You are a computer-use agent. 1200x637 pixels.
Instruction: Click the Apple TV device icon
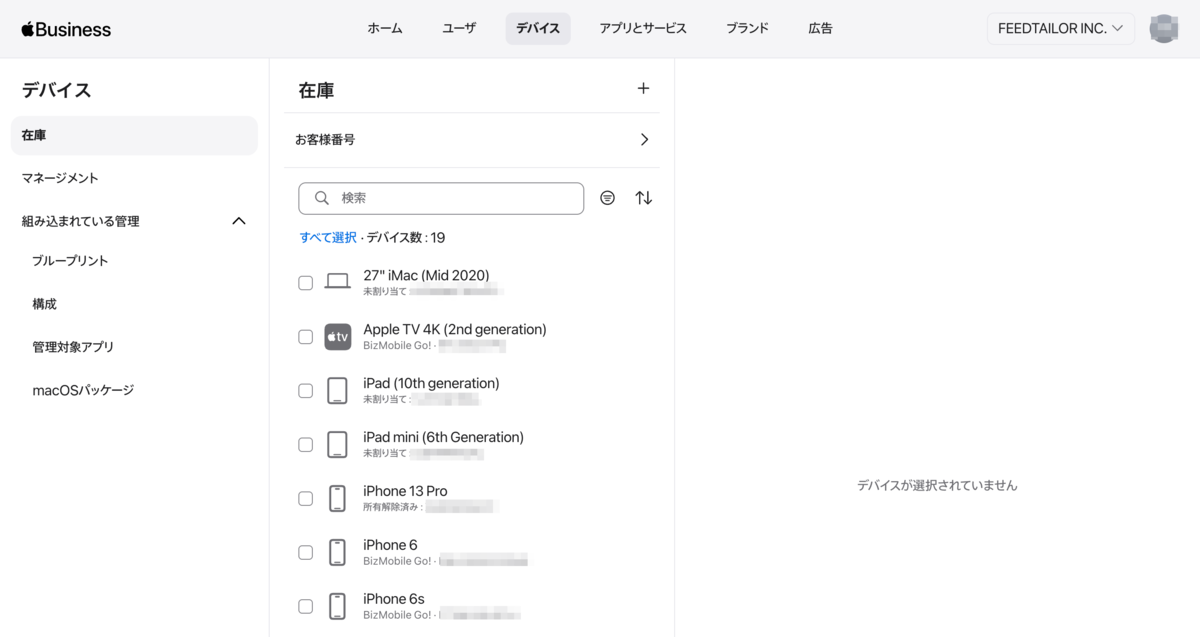point(338,337)
